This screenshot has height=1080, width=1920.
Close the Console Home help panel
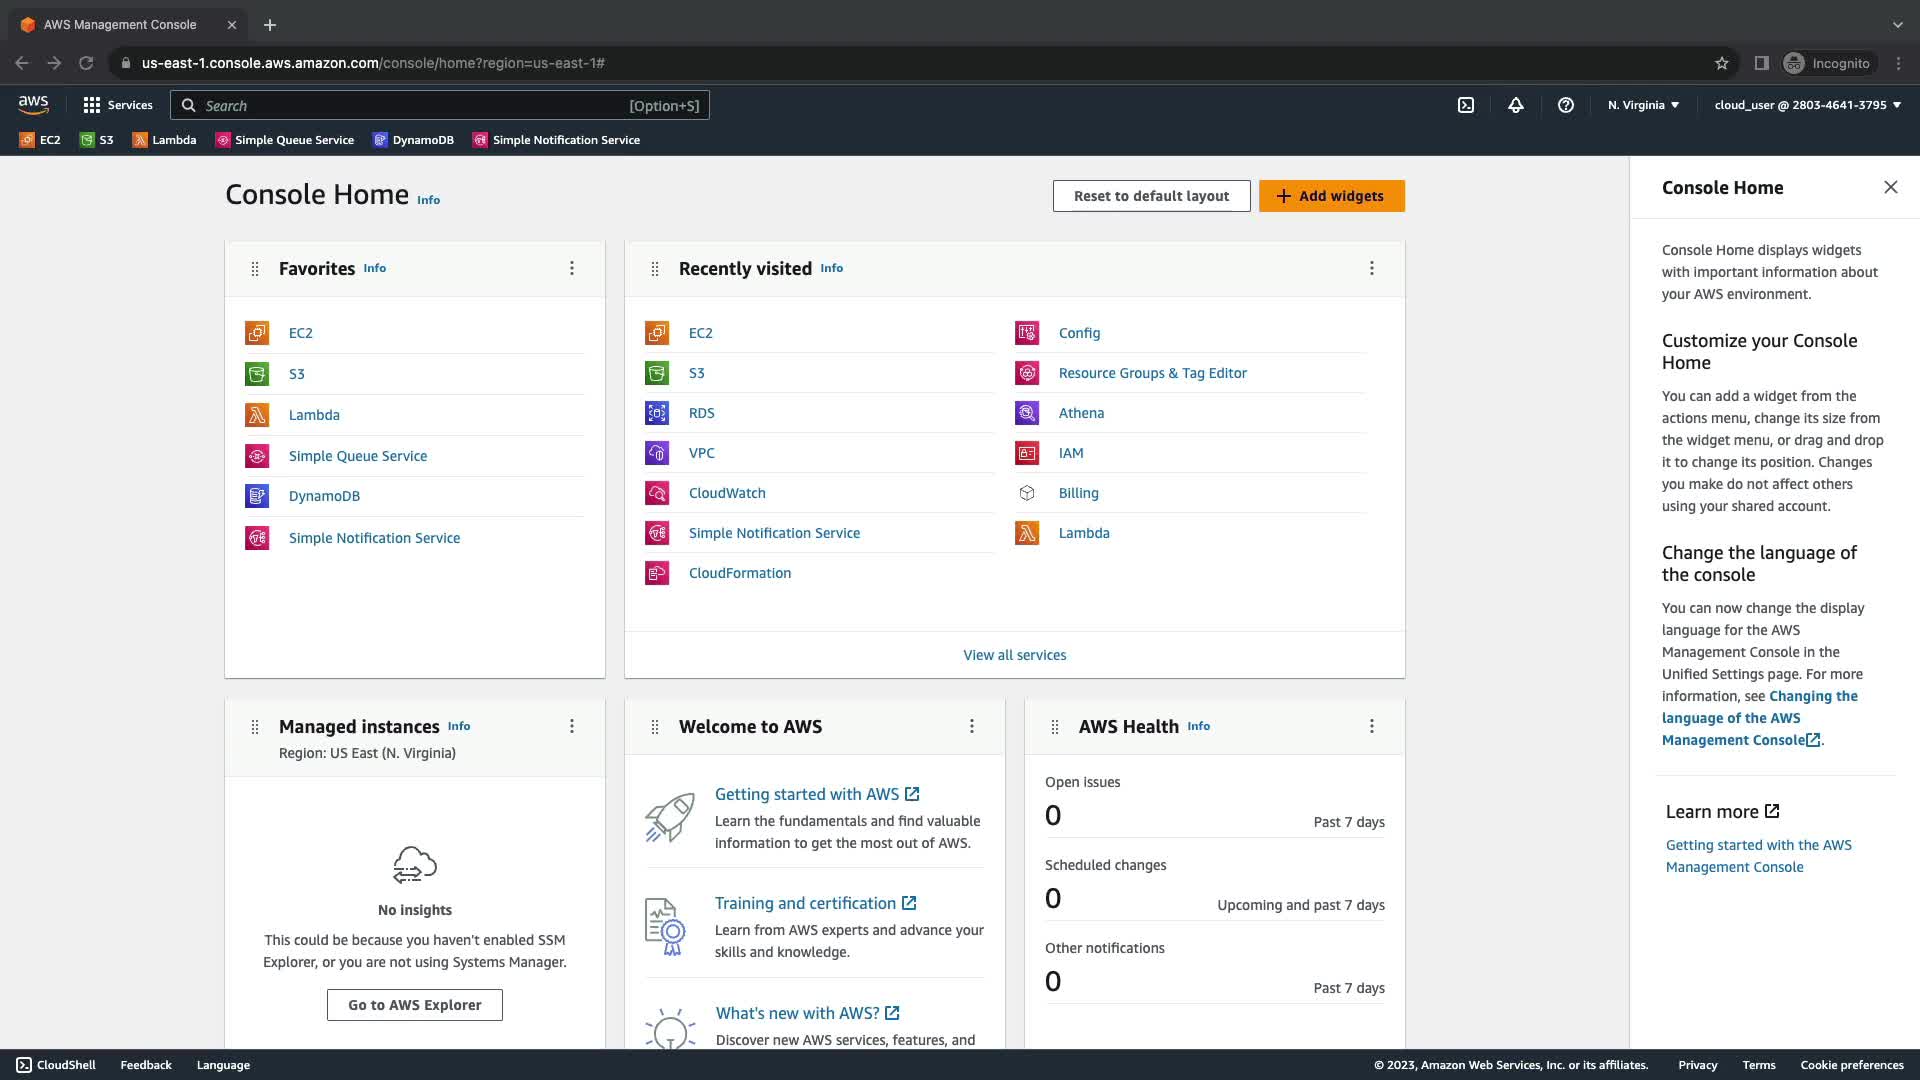tap(1890, 187)
